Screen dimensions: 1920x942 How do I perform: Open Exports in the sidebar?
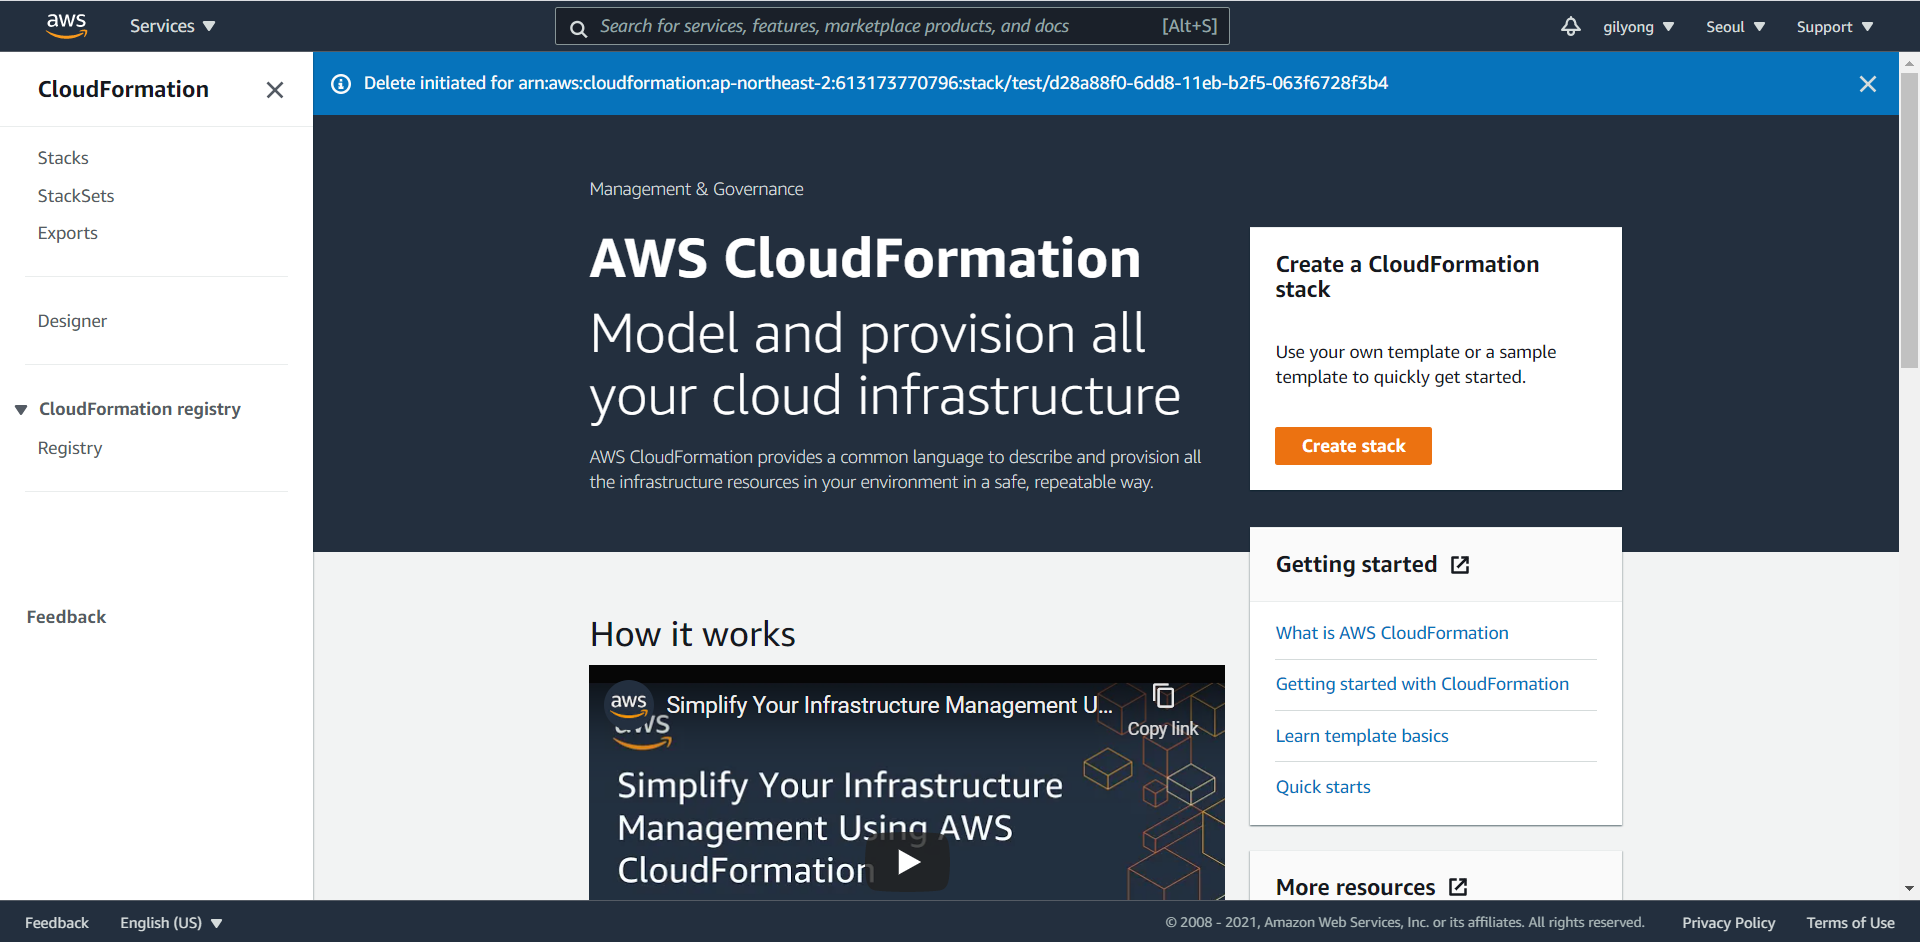[68, 233]
